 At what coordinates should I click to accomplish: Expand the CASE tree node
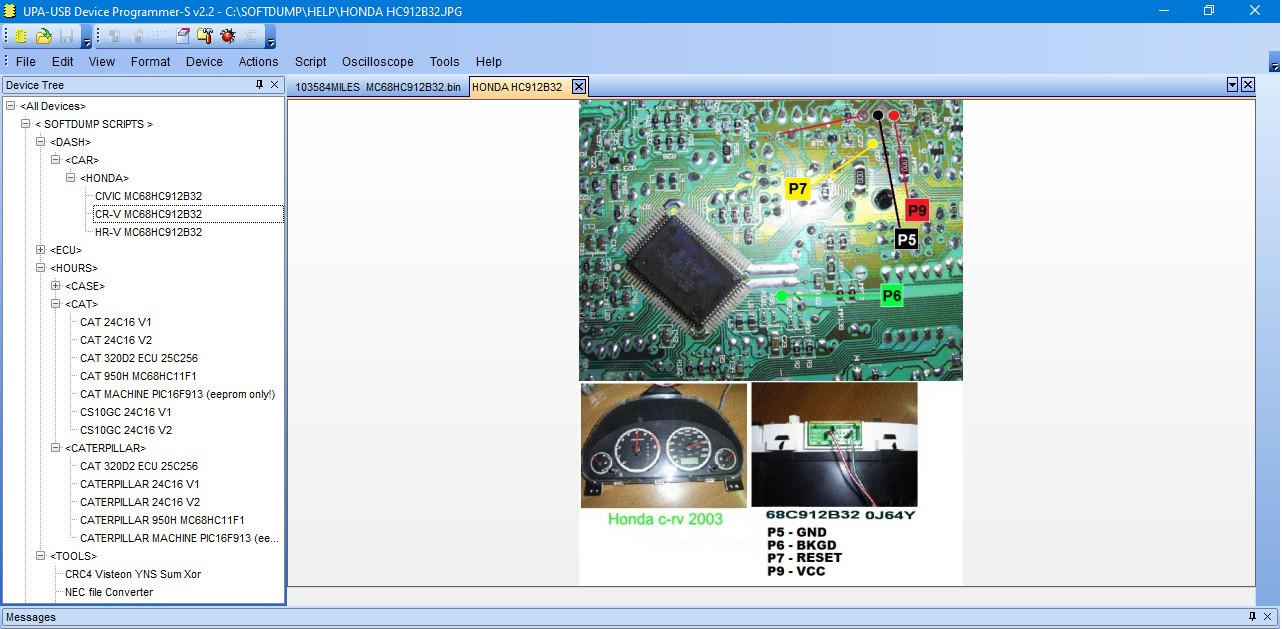pos(56,286)
